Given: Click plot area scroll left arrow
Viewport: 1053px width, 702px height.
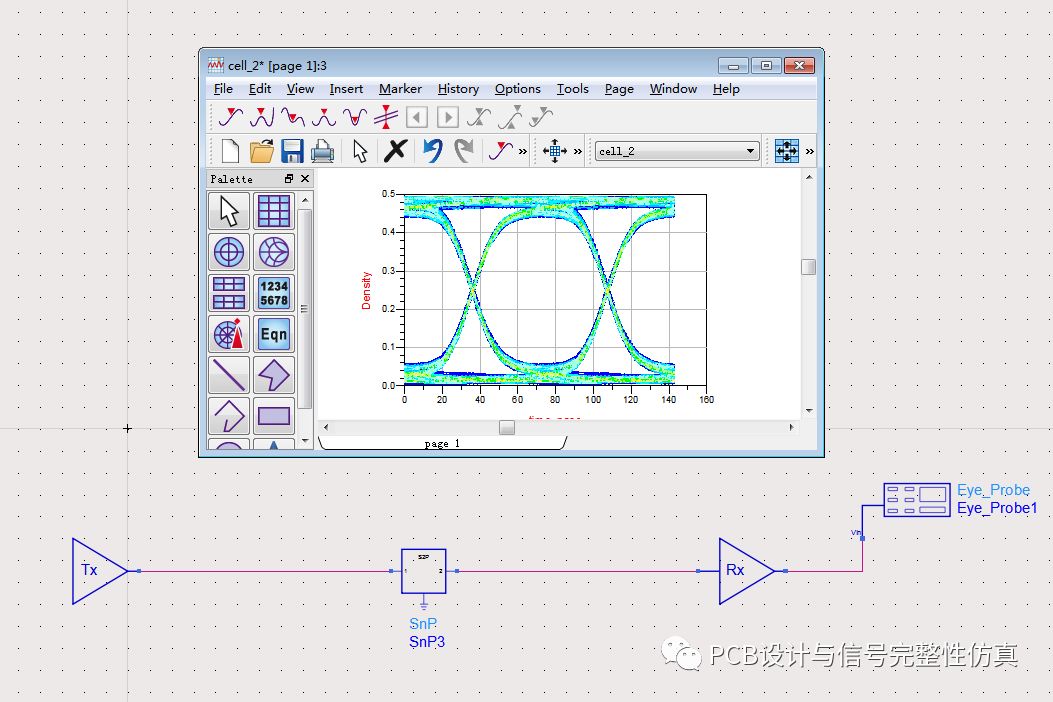Looking at the screenshot, I should 326,427.
